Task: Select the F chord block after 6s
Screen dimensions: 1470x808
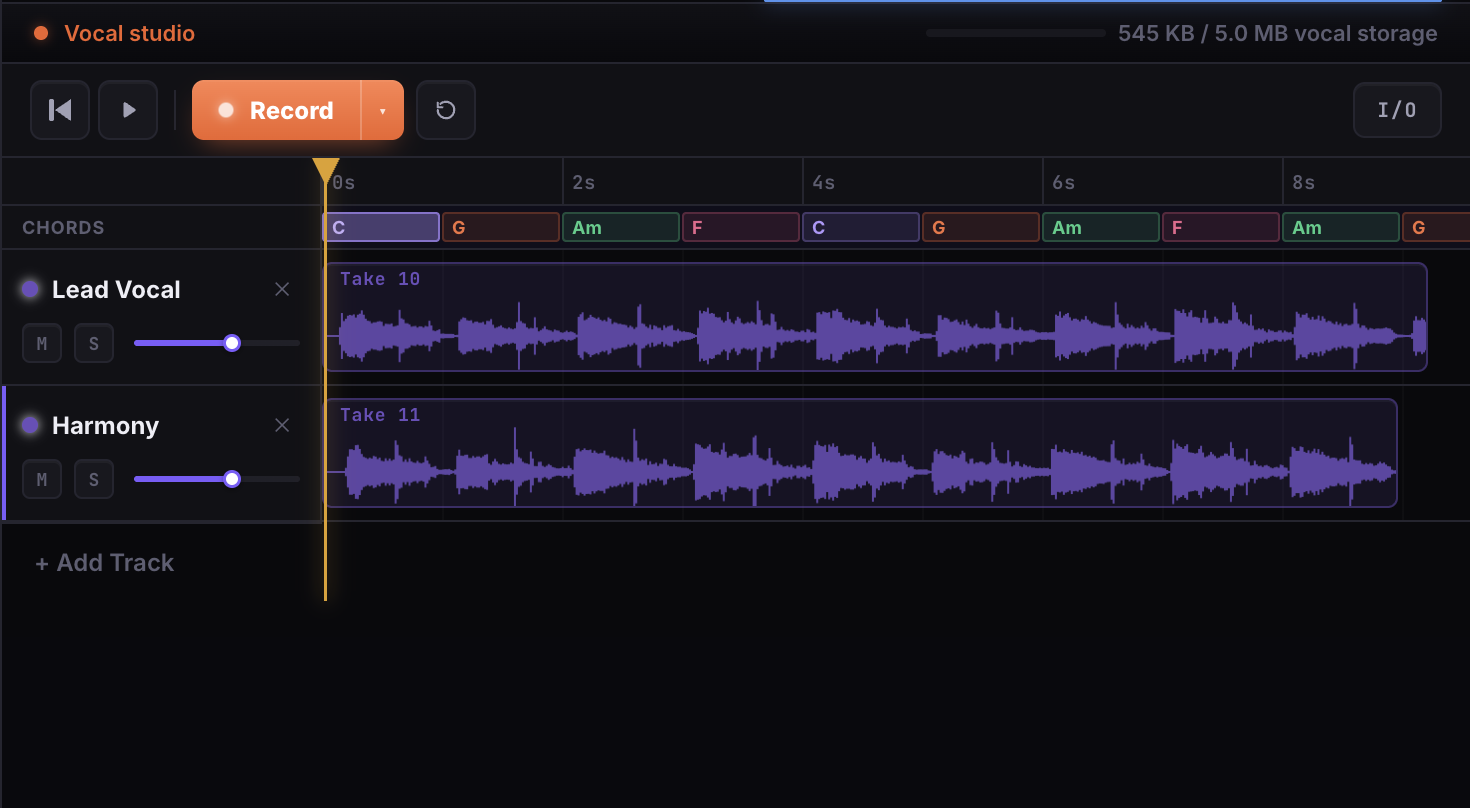Action: coord(1221,227)
